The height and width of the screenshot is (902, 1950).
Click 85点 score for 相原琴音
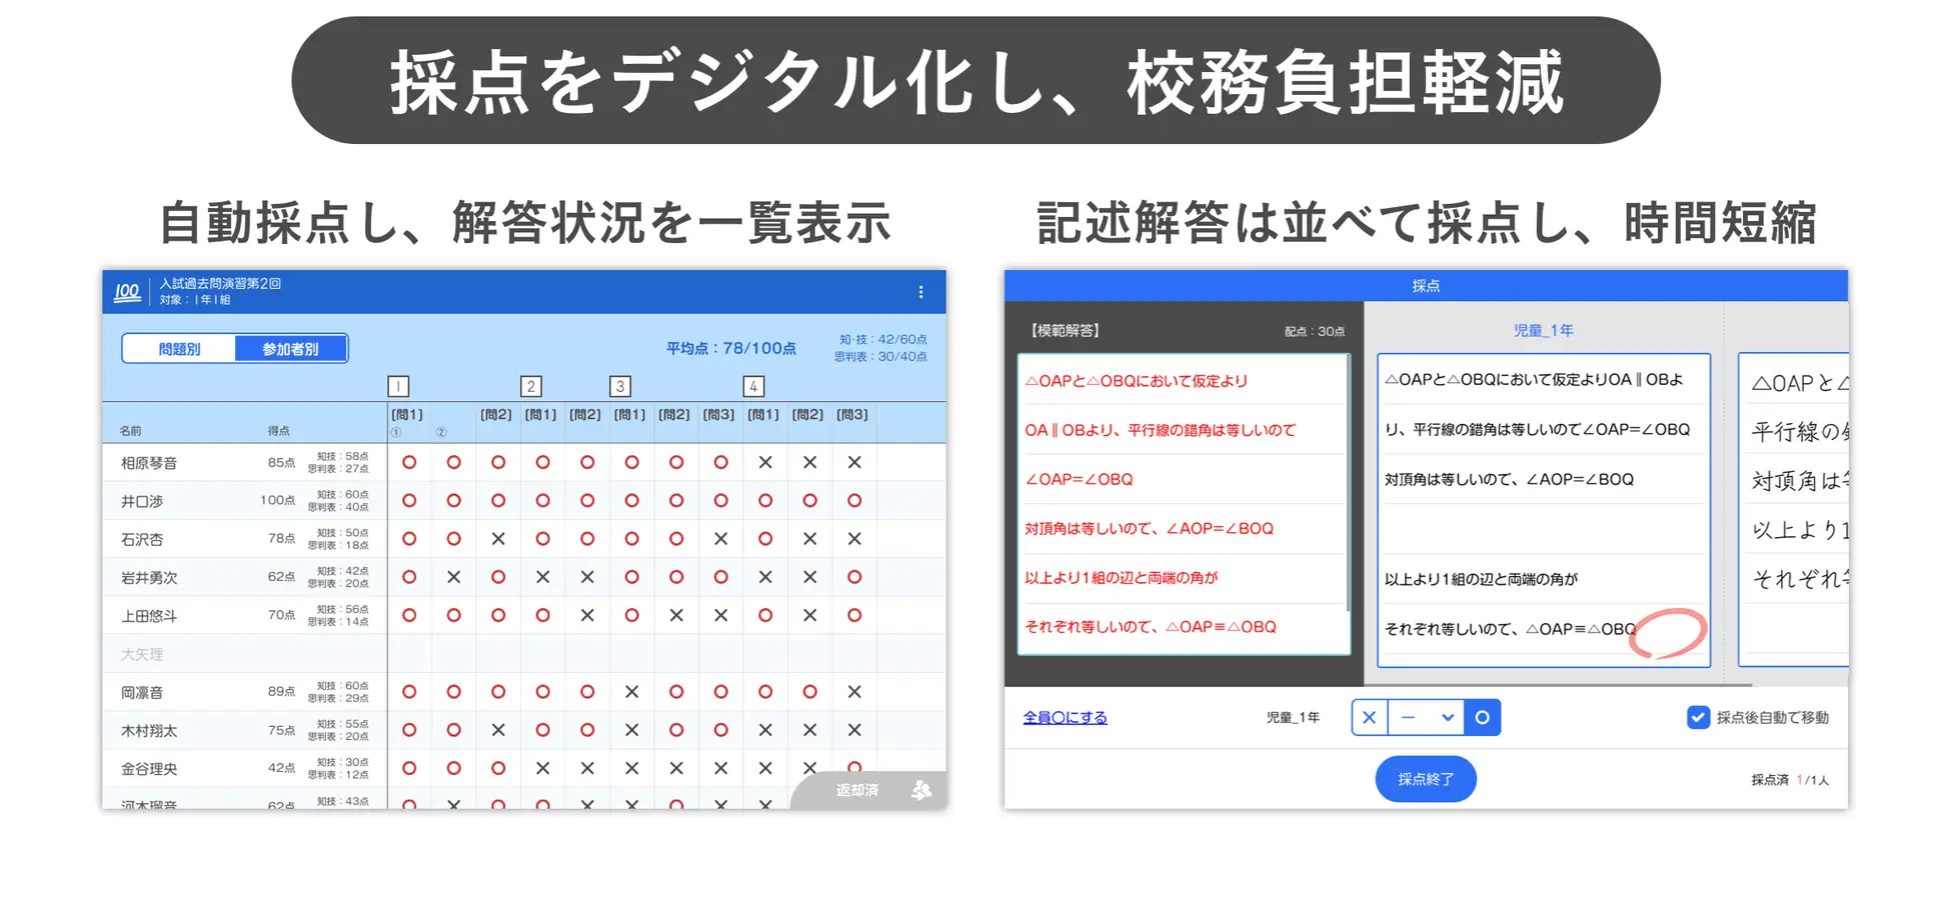tap(281, 463)
